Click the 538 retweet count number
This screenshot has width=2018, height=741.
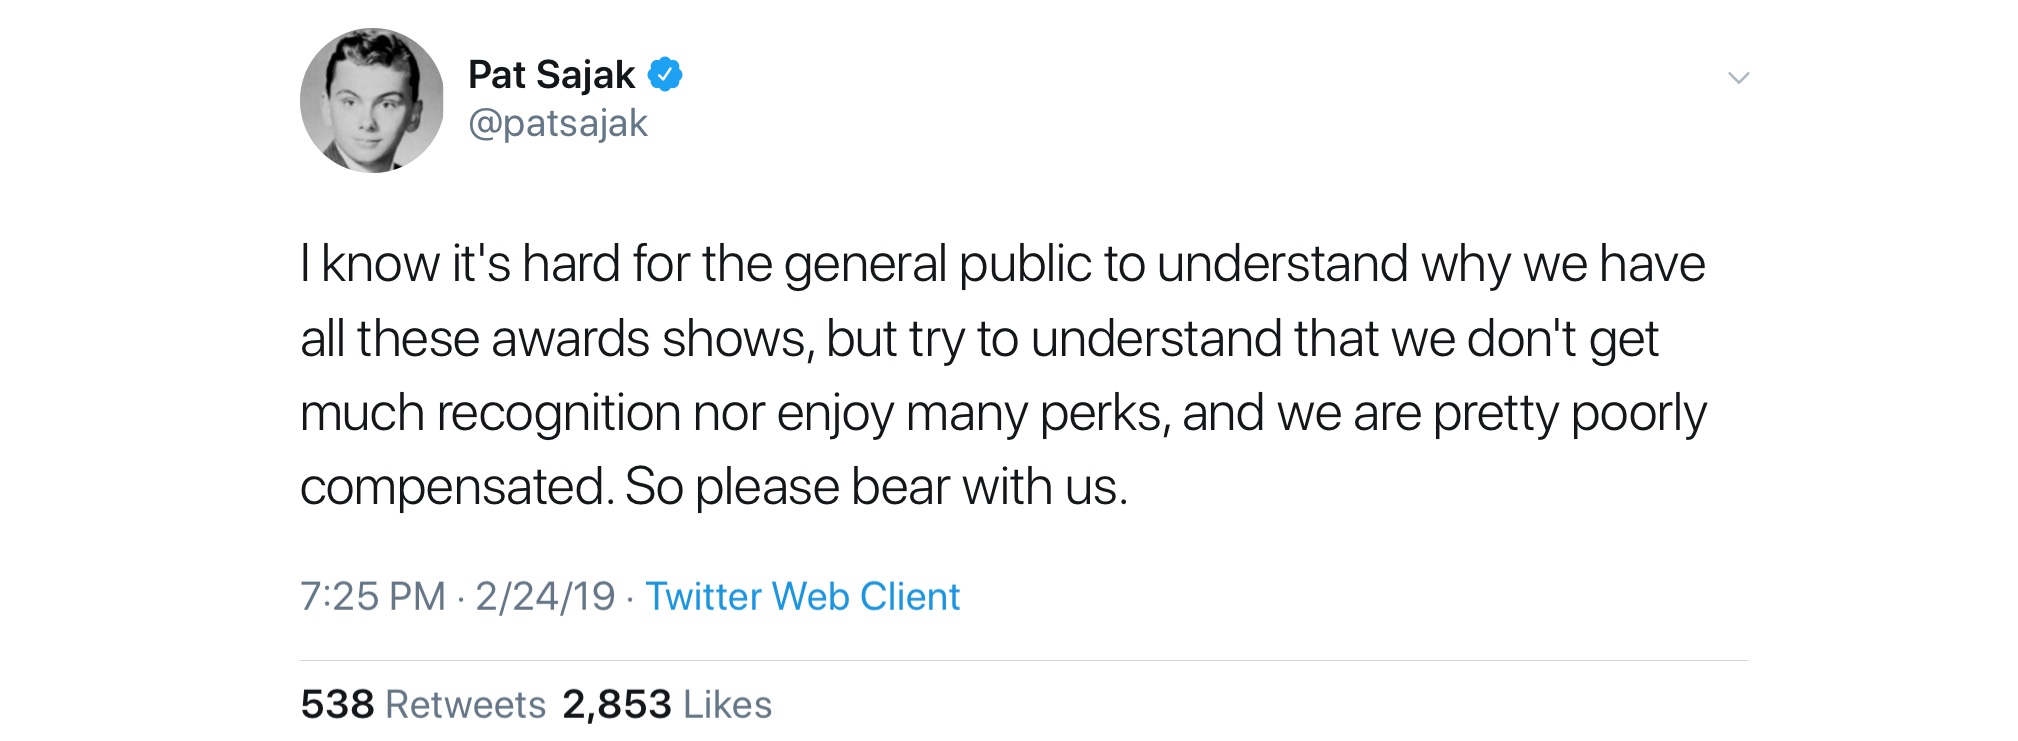(337, 705)
